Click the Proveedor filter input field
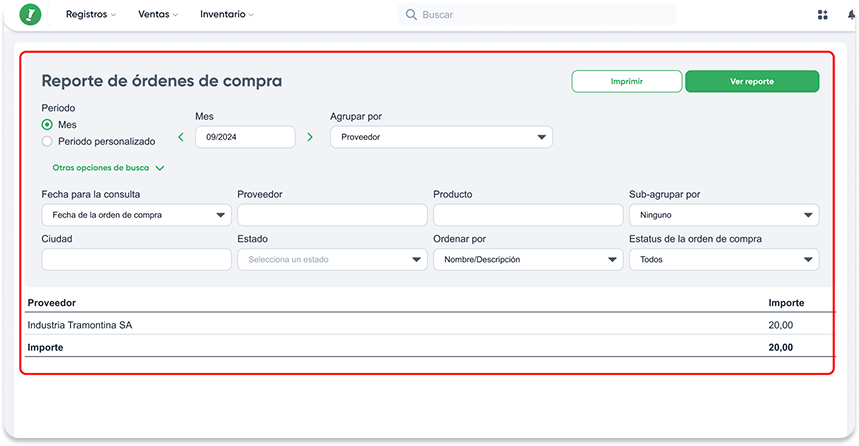The image size is (859, 446). tap(332, 215)
